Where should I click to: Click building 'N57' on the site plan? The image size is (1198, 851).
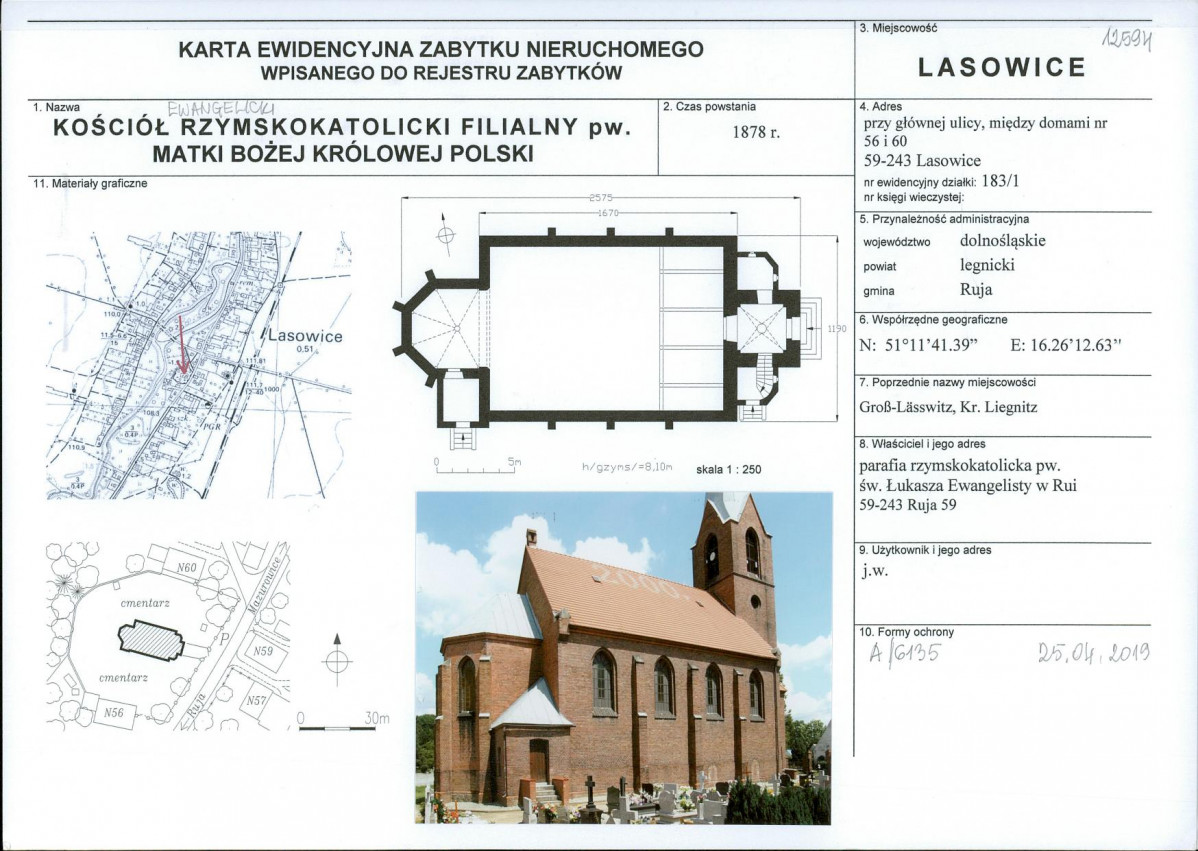pos(257,700)
